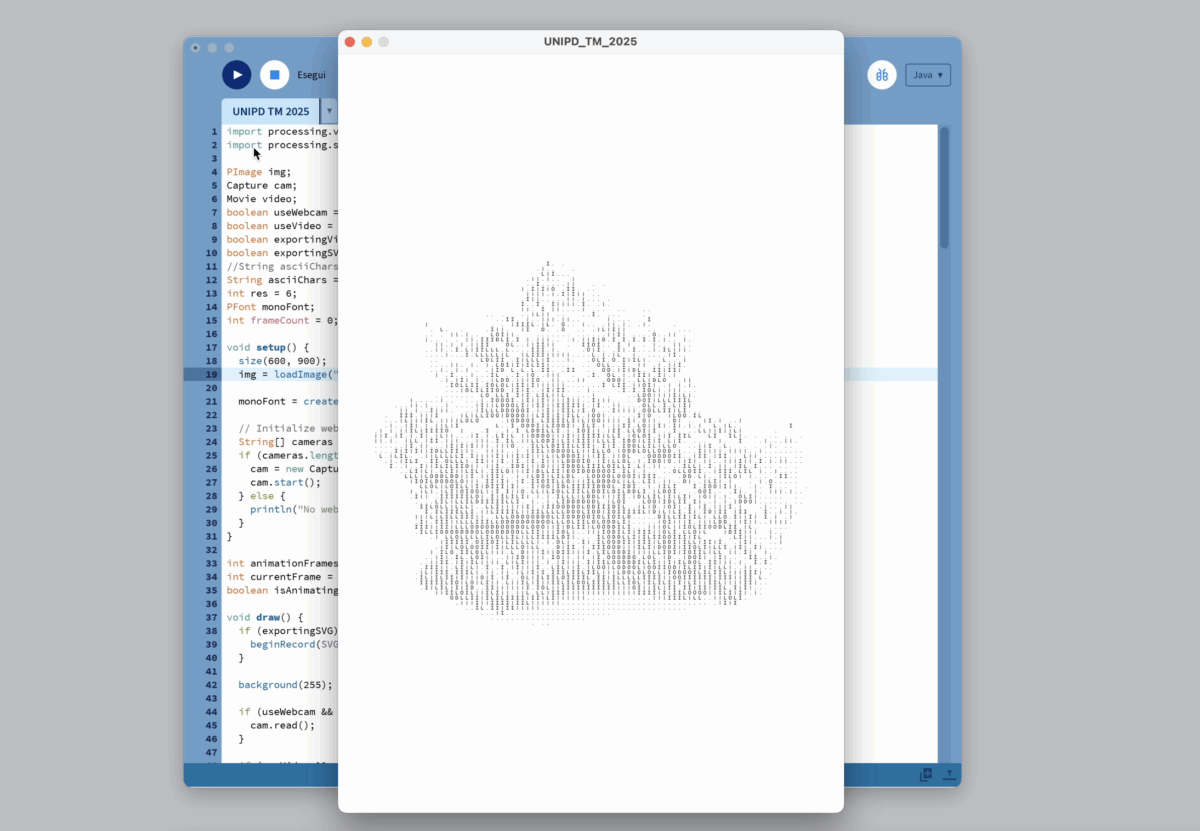Click the background(255); code line
Viewport: 1200px width, 831px height.
[284, 685]
